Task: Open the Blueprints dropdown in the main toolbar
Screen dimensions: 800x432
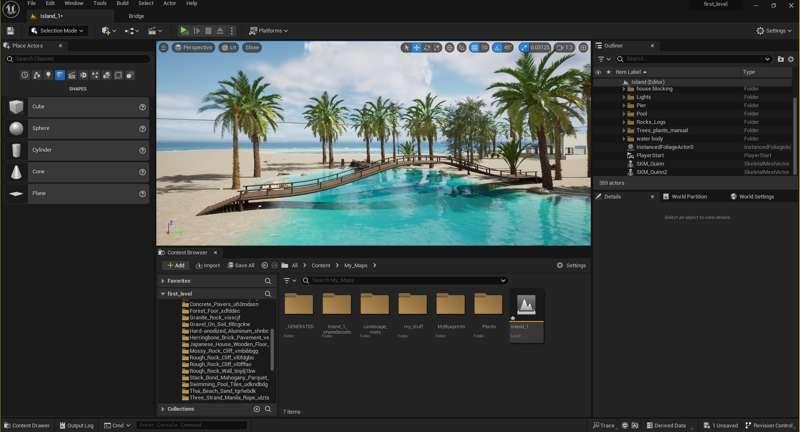Action: click(x=132, y=31)
